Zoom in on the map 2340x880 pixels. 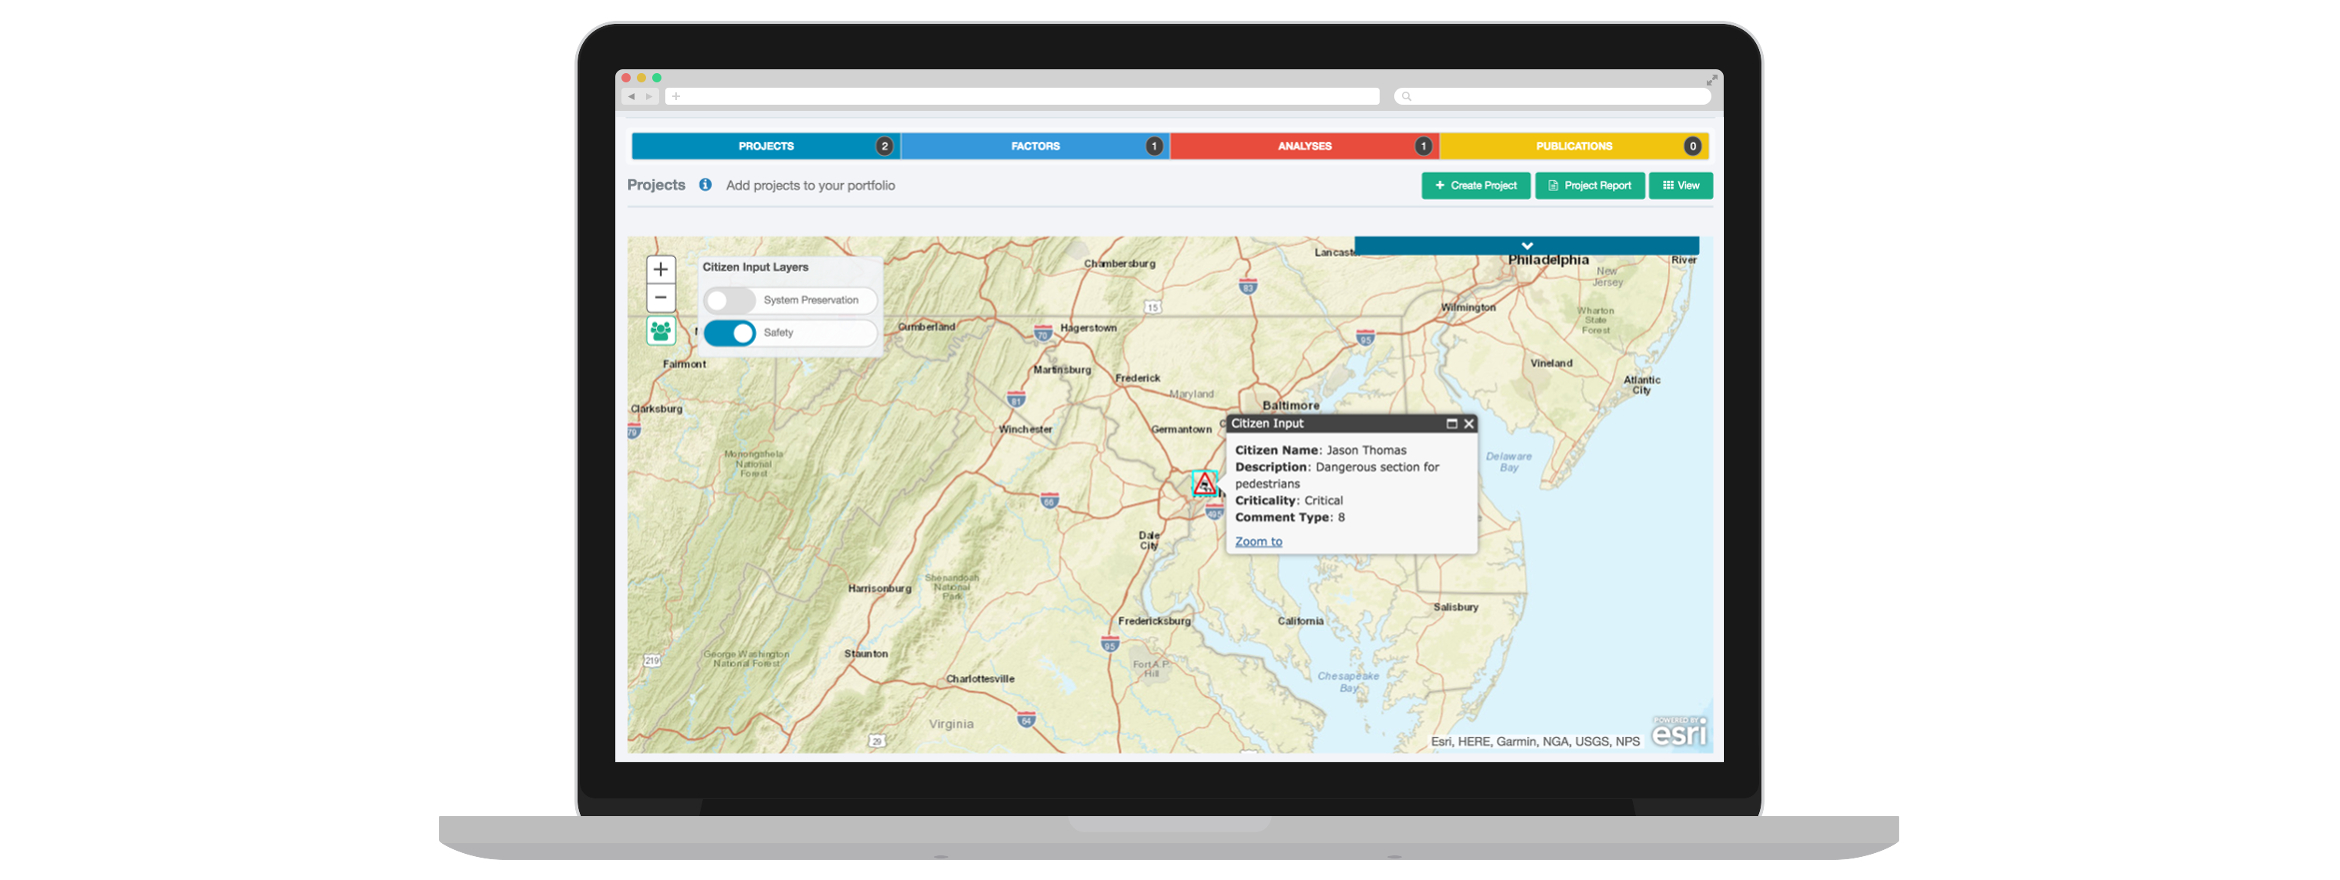click(661, 269)
